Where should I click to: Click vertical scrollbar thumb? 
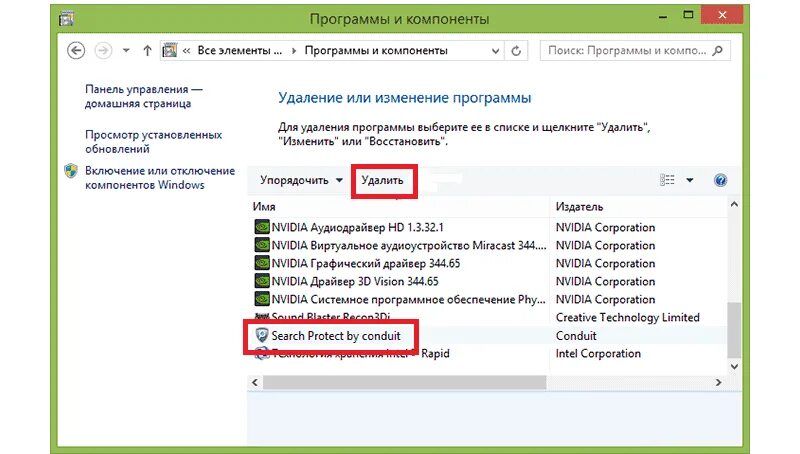coord(734,330)
